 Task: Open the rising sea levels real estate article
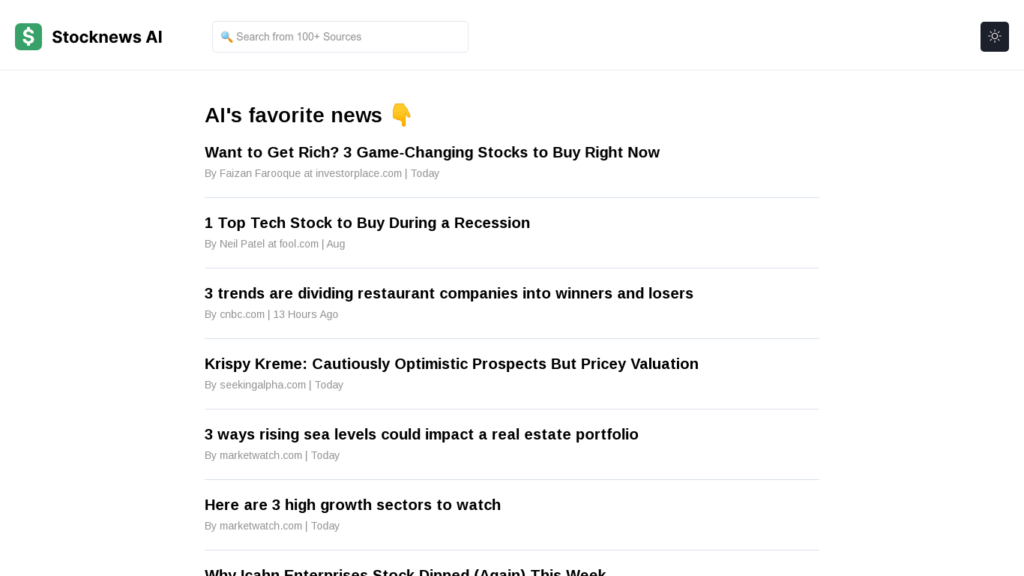pos(421,434)
